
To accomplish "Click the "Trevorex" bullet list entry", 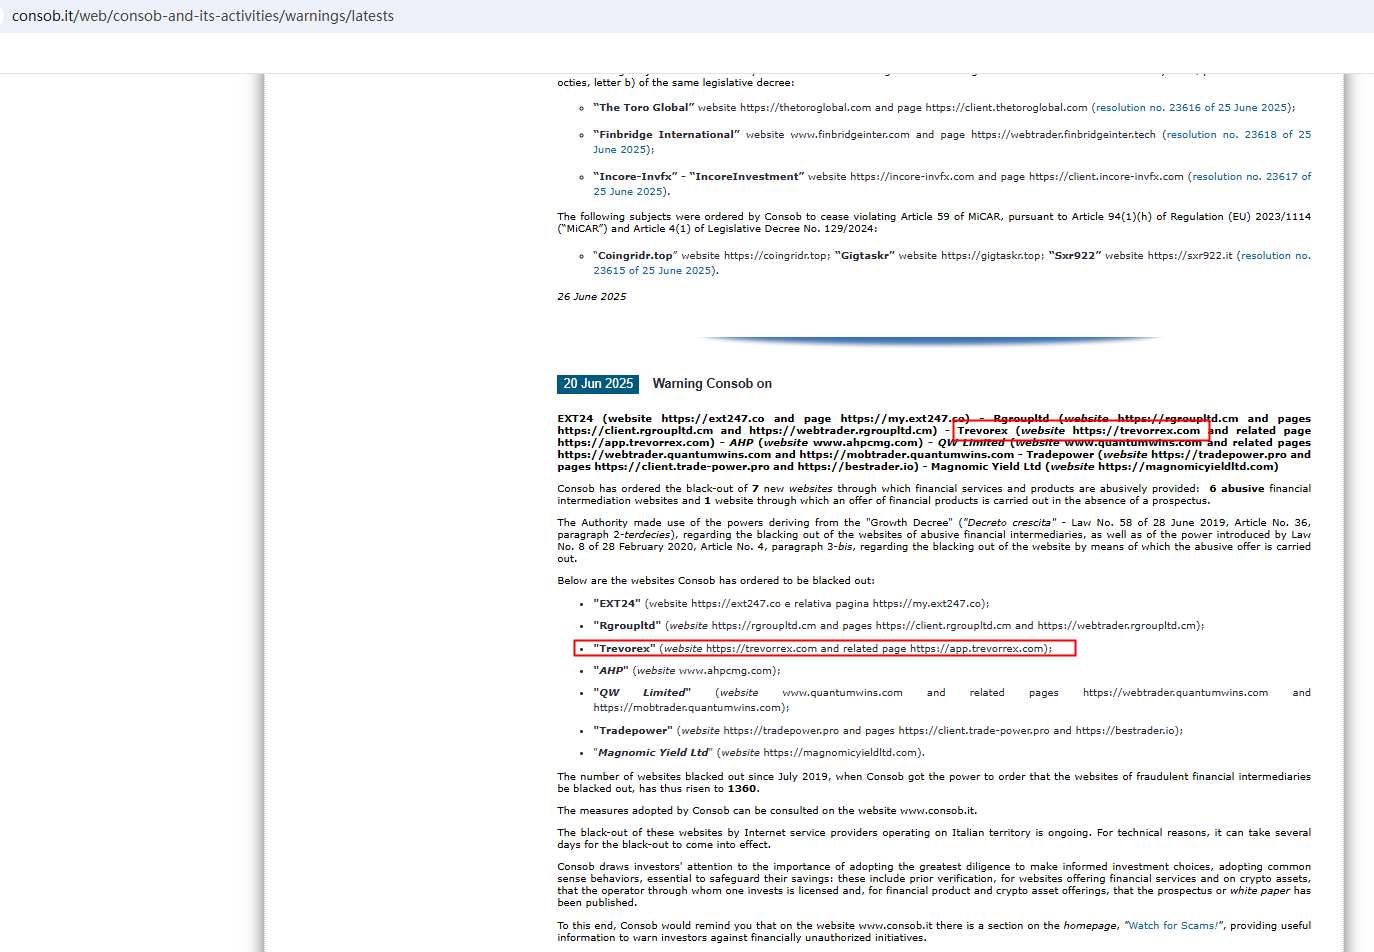I will 823,649.
